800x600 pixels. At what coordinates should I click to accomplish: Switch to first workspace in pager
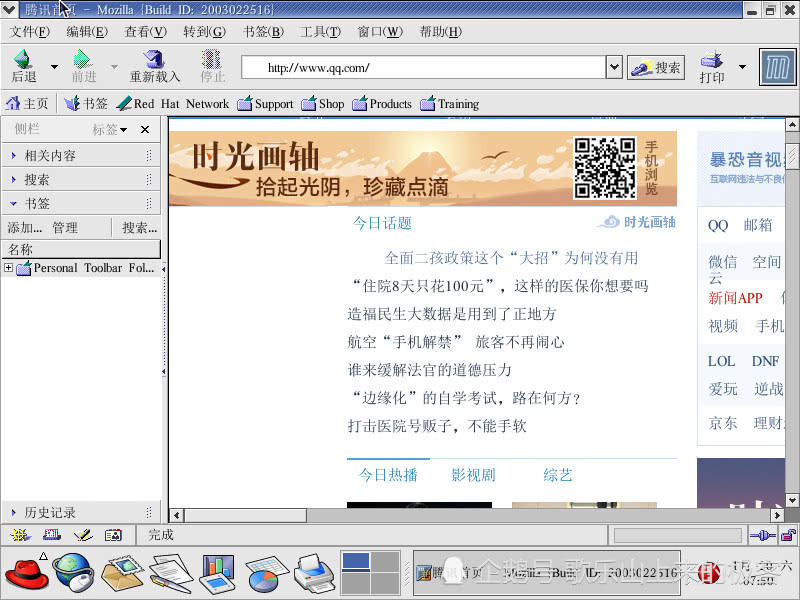point(356,561)
